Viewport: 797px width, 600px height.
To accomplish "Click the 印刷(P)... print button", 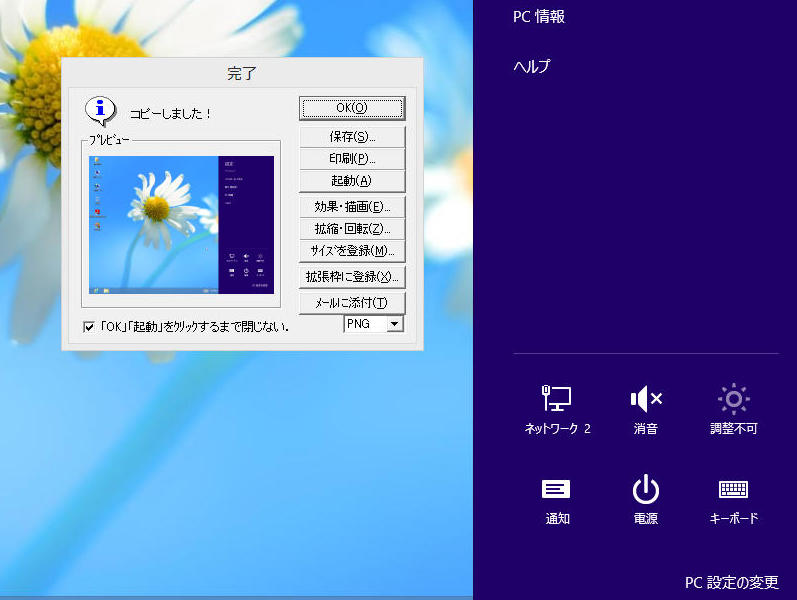I will click(351, 159).
